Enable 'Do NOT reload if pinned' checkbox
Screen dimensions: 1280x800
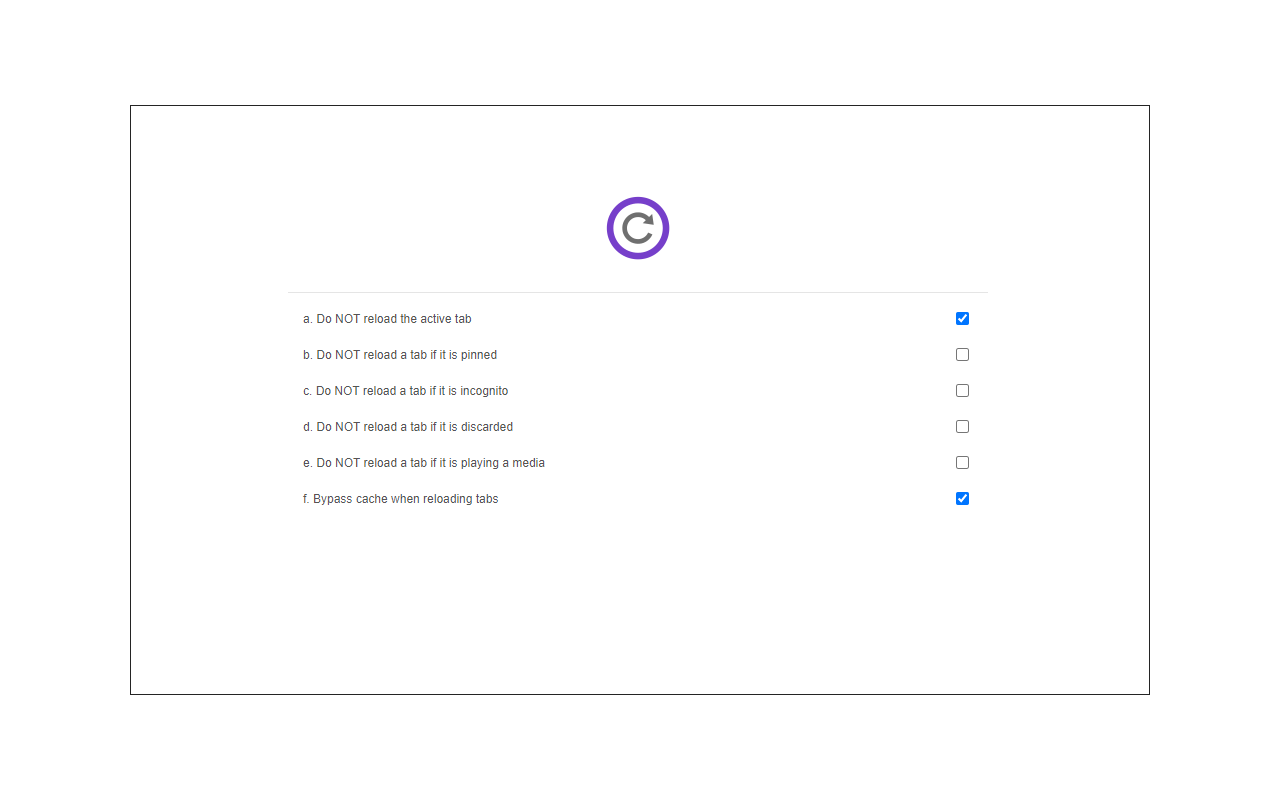962,355
